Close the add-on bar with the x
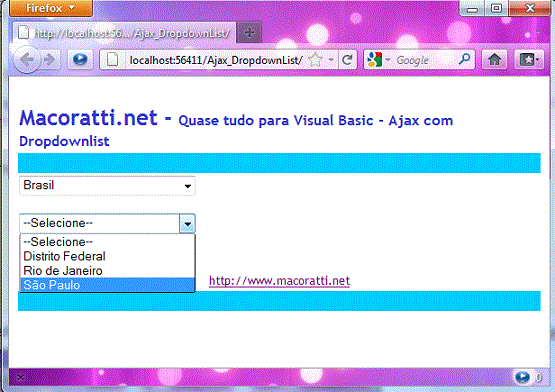555x392 pixels. point(21,378)
